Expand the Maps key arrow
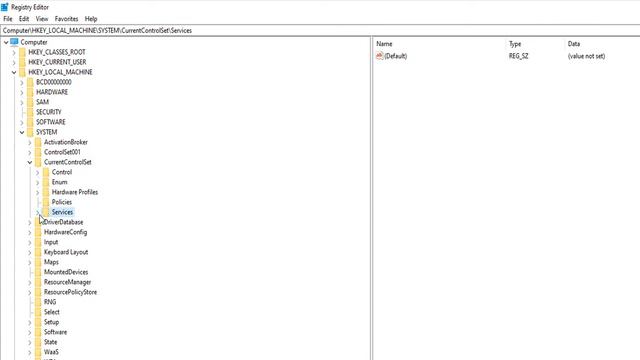 coord(30,262)
